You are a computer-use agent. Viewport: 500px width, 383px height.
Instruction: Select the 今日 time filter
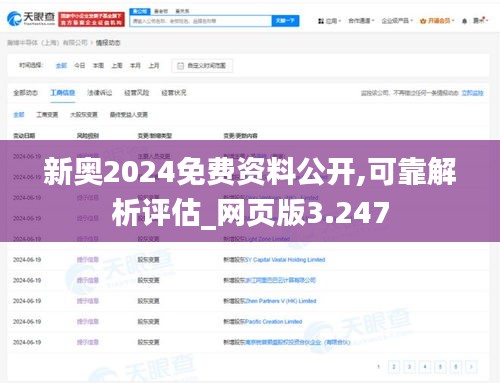pyautogui.click(x=79, y=66)
